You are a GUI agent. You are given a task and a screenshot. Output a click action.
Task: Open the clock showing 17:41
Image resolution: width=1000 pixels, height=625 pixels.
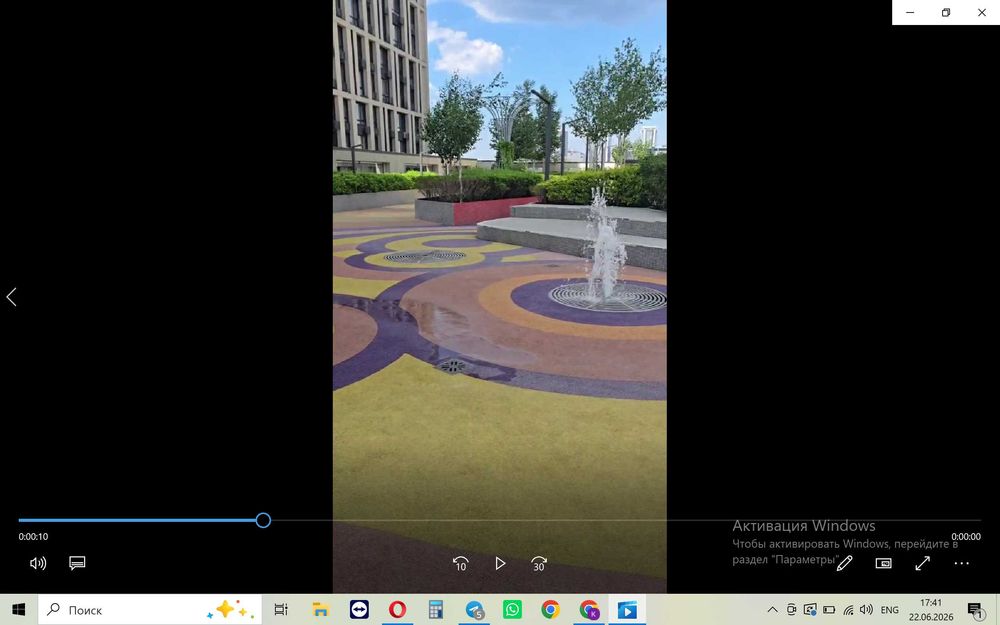click(931, 610)
